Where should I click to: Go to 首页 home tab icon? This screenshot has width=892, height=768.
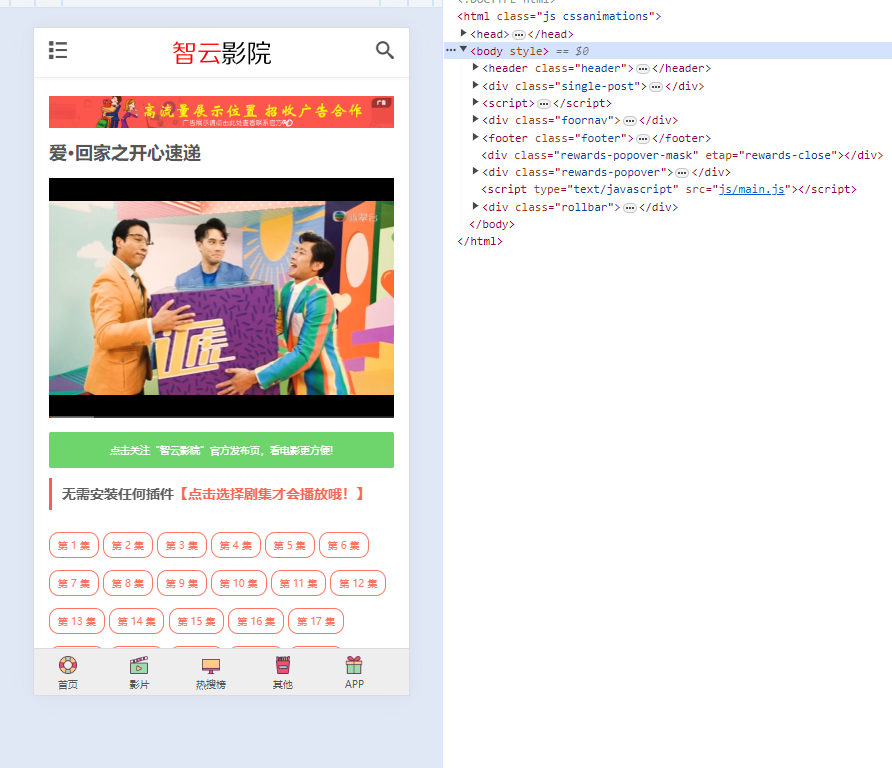point(68,665)
